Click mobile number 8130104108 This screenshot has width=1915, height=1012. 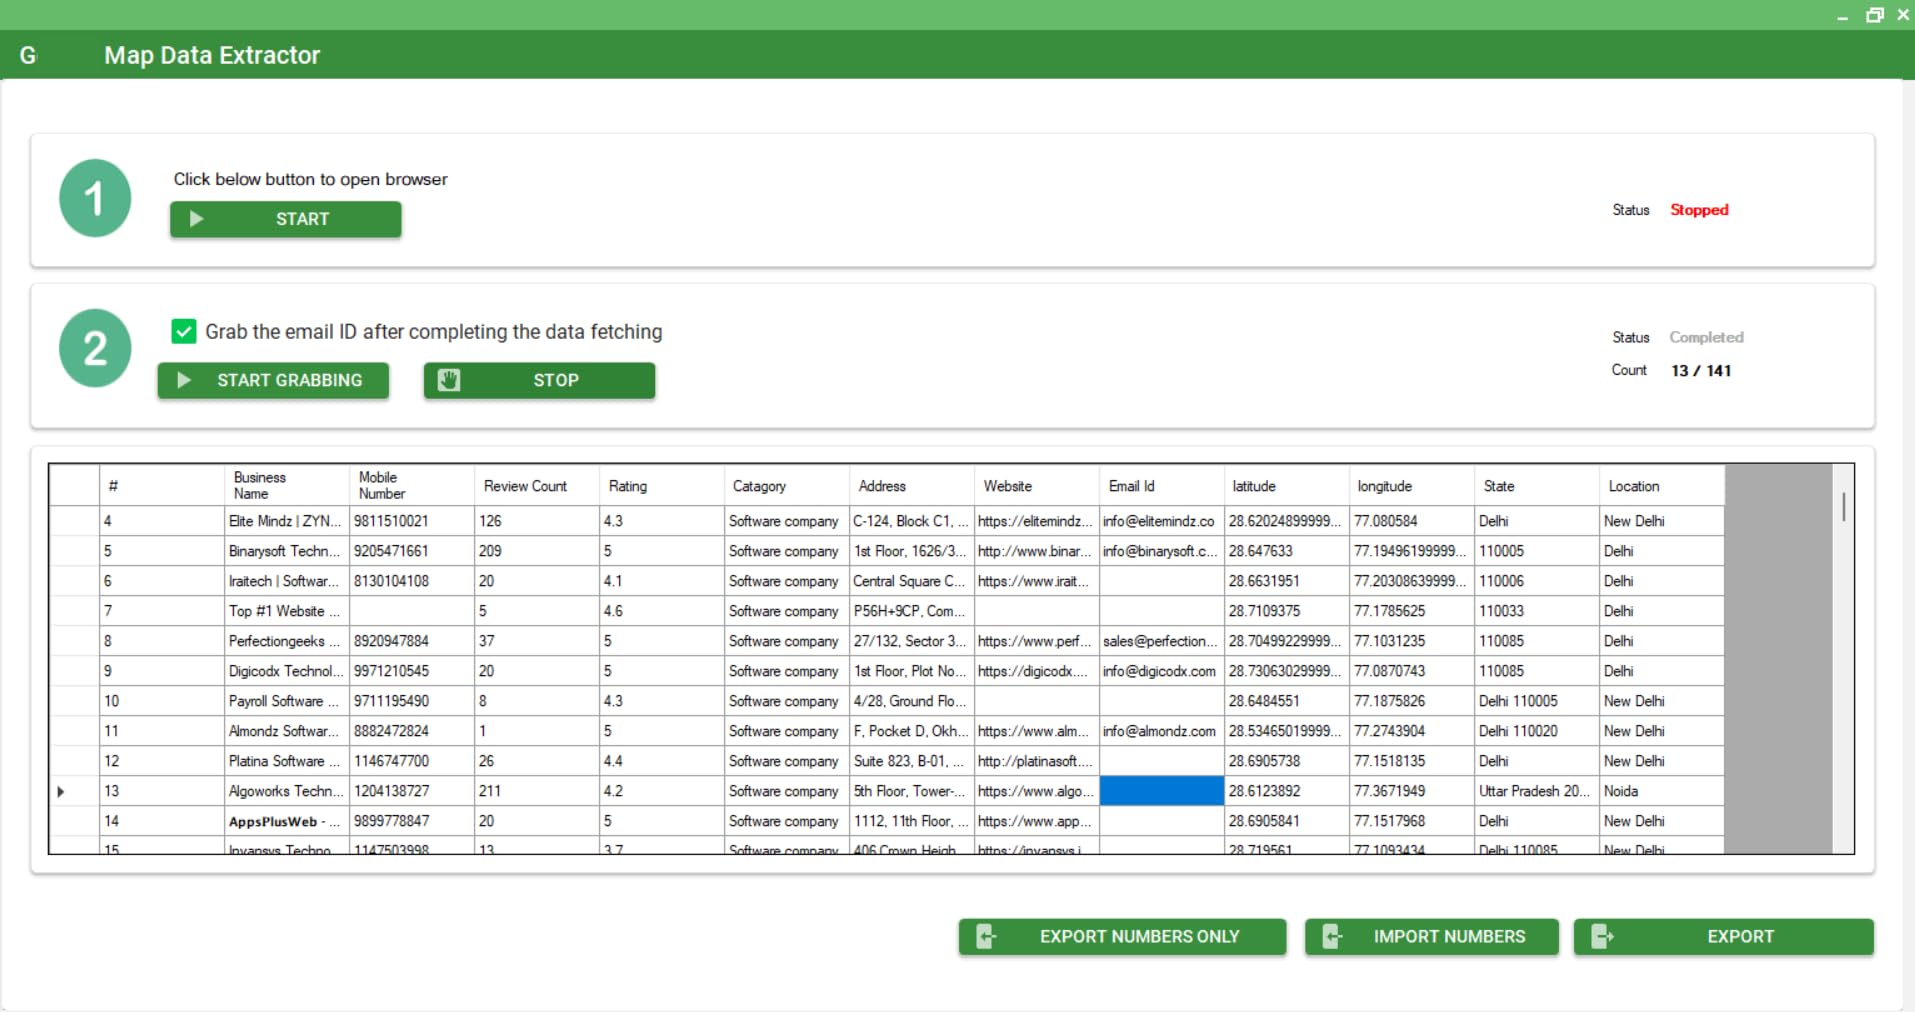click(x=412, y=581)
